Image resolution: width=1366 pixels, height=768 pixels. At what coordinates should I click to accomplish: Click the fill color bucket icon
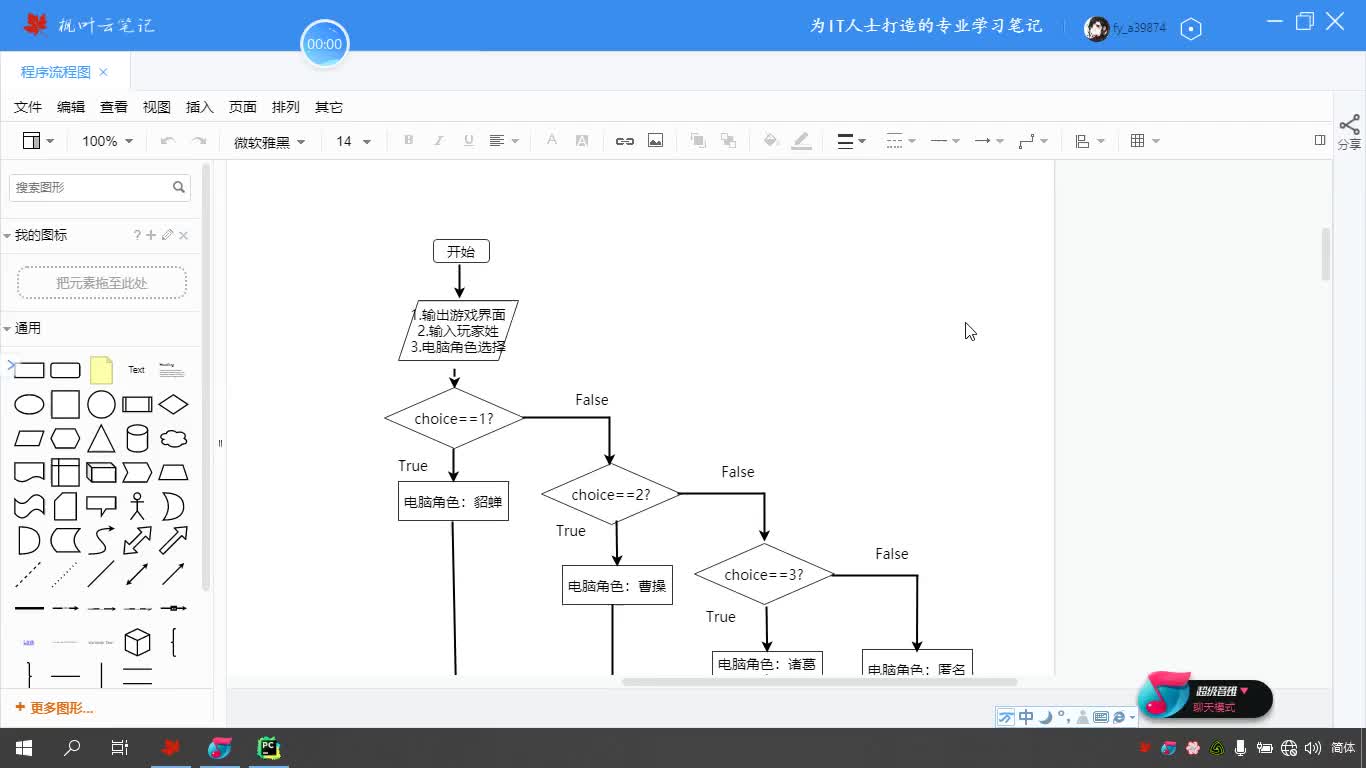point(771,141)
